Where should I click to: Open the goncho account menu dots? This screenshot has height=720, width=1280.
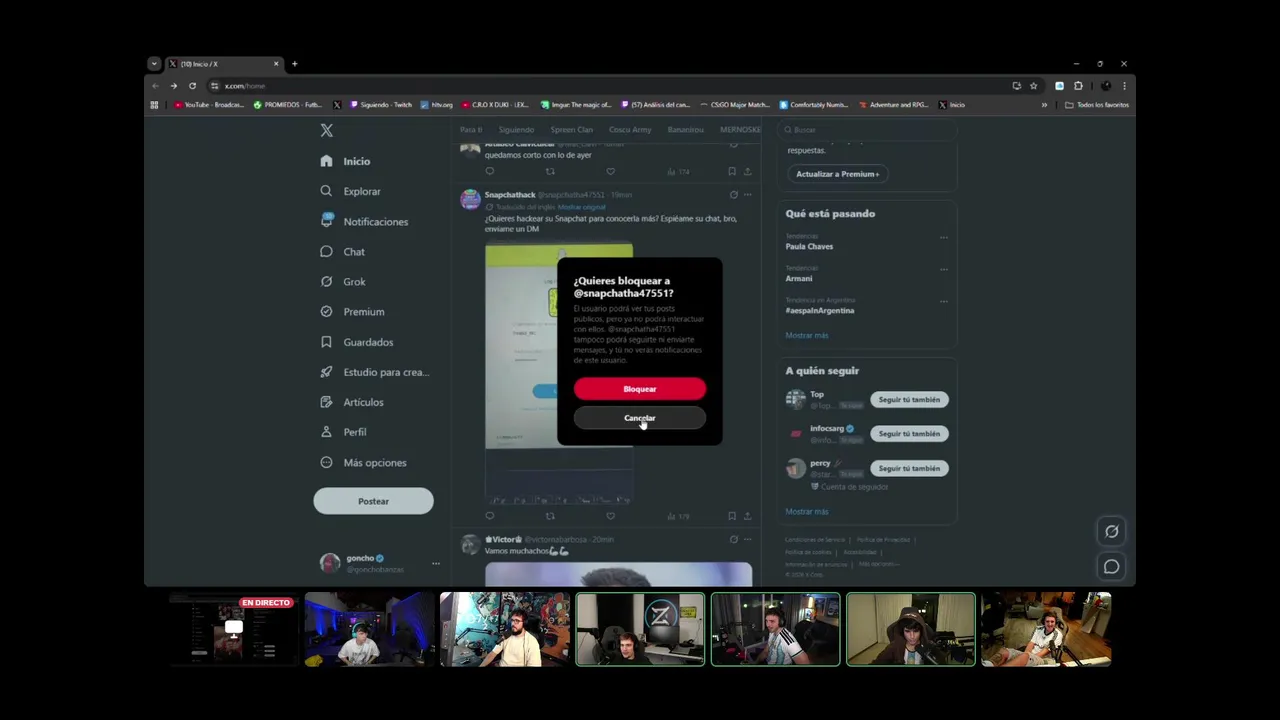click(x=435, y=564)
